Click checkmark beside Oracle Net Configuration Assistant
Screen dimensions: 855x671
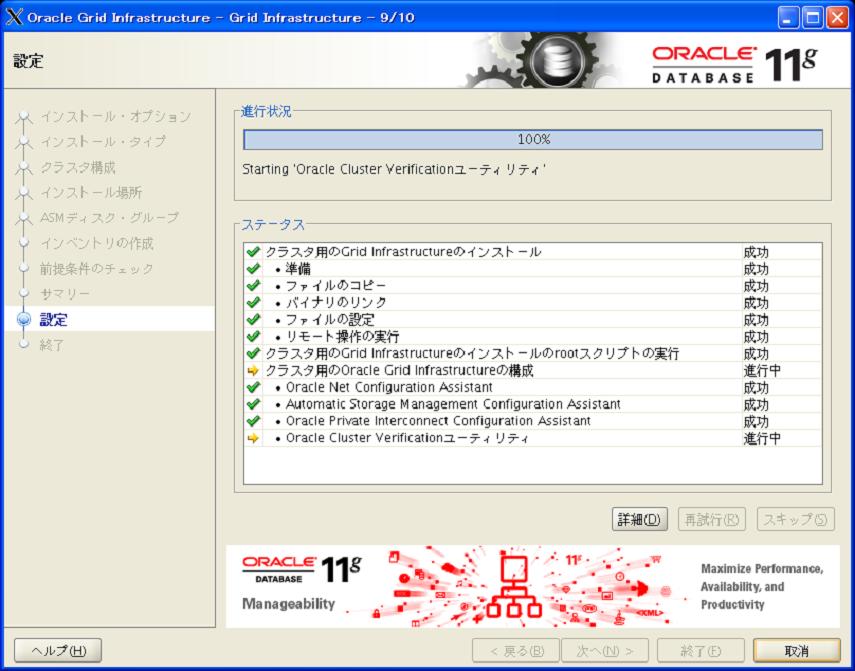pyautogui.click(x=253, y=387)
